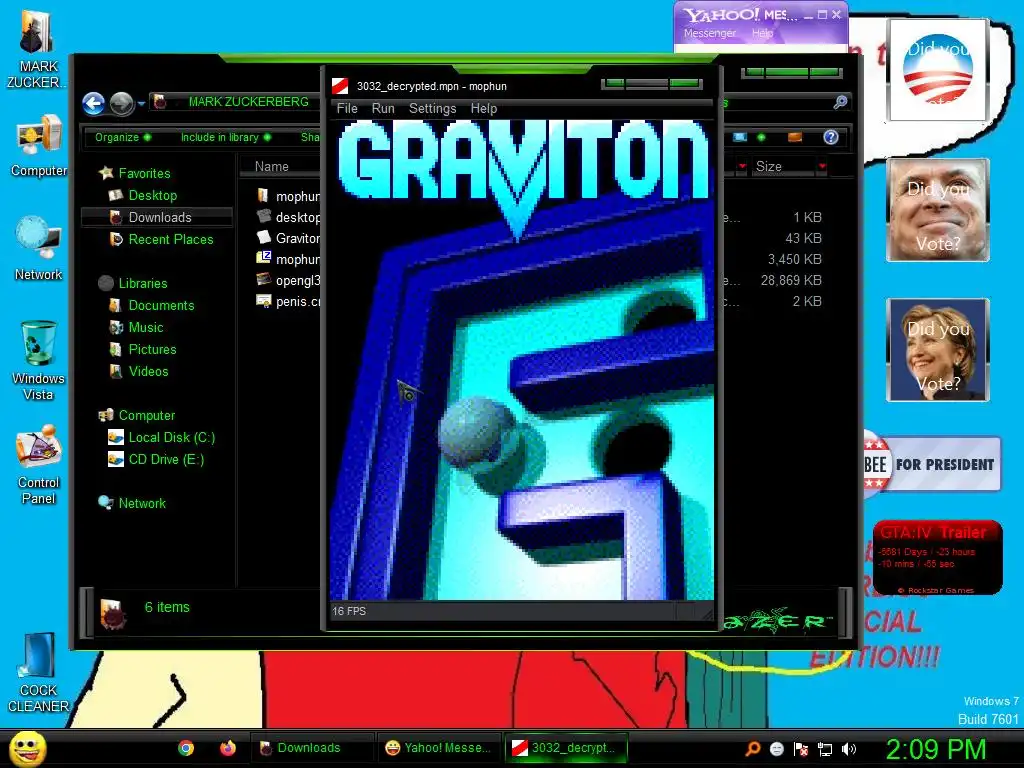Open the Run menu in mophun
The width and height of the screenshot is (1024, 768).
[x=383, y=108]
